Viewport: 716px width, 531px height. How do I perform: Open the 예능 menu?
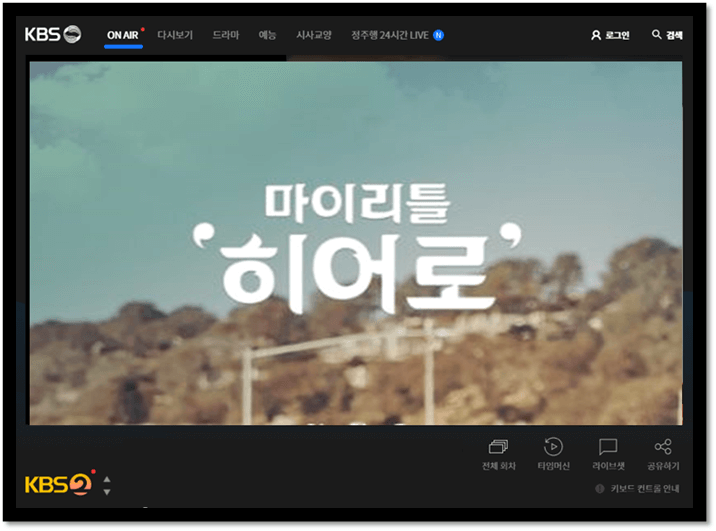coord(267,35)
